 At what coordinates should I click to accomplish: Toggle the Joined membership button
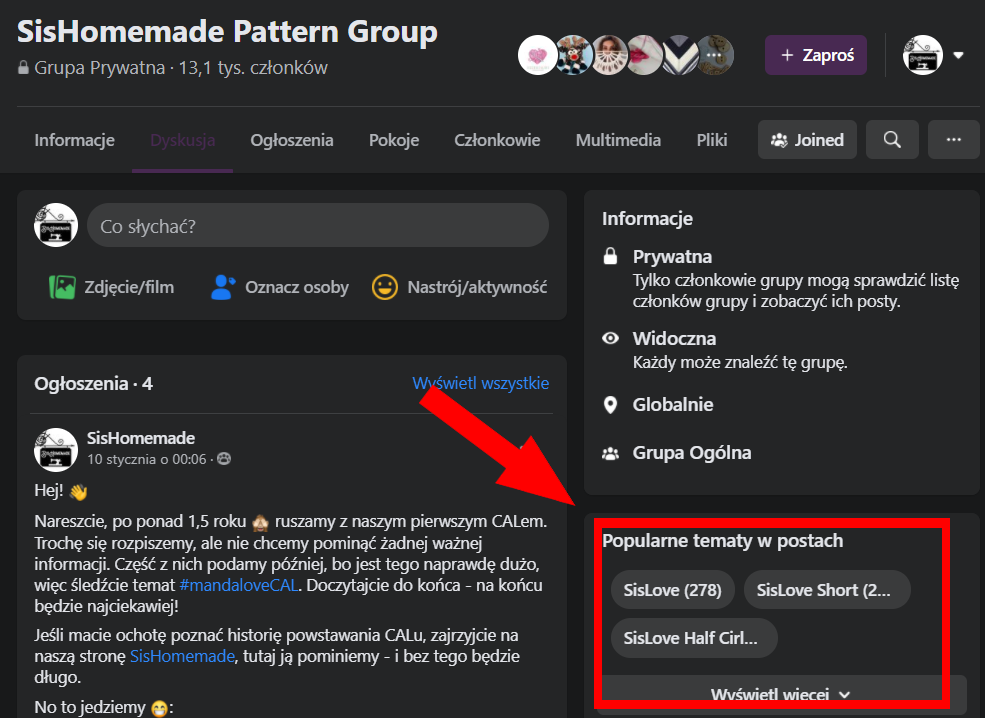(x=806, y=140)
